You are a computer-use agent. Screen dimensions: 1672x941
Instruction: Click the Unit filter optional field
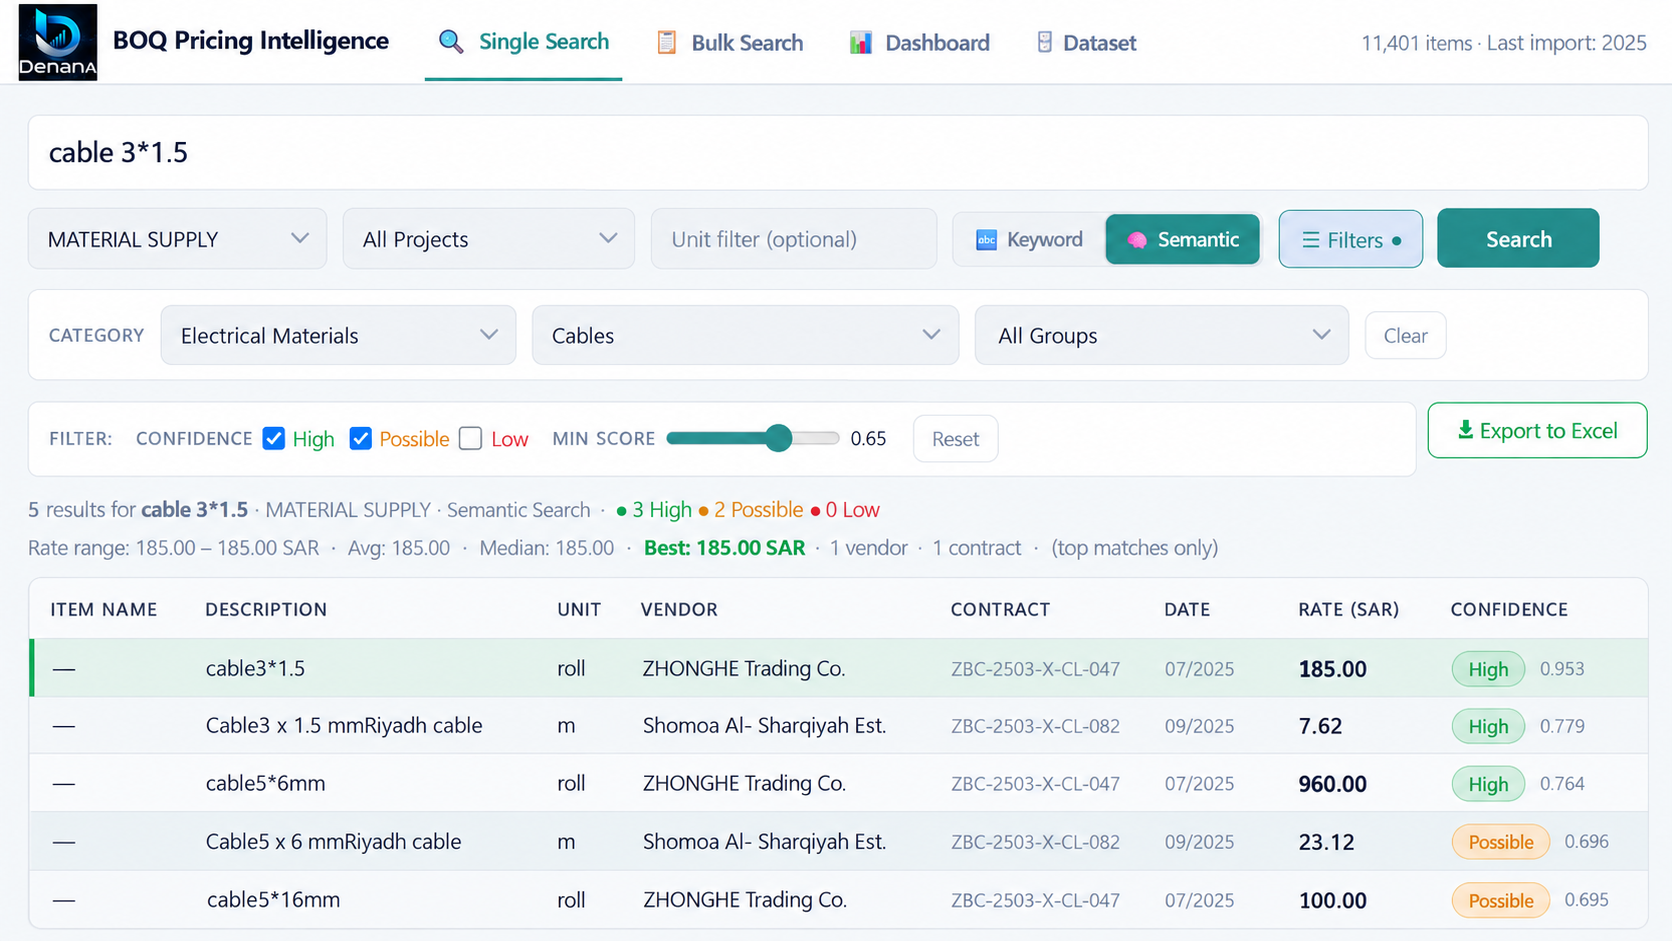pos(793,239)
